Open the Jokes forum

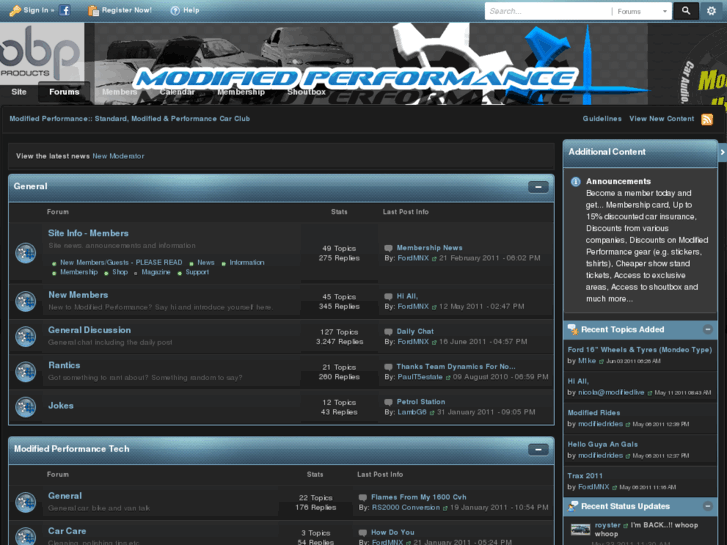tap(61, 406)
